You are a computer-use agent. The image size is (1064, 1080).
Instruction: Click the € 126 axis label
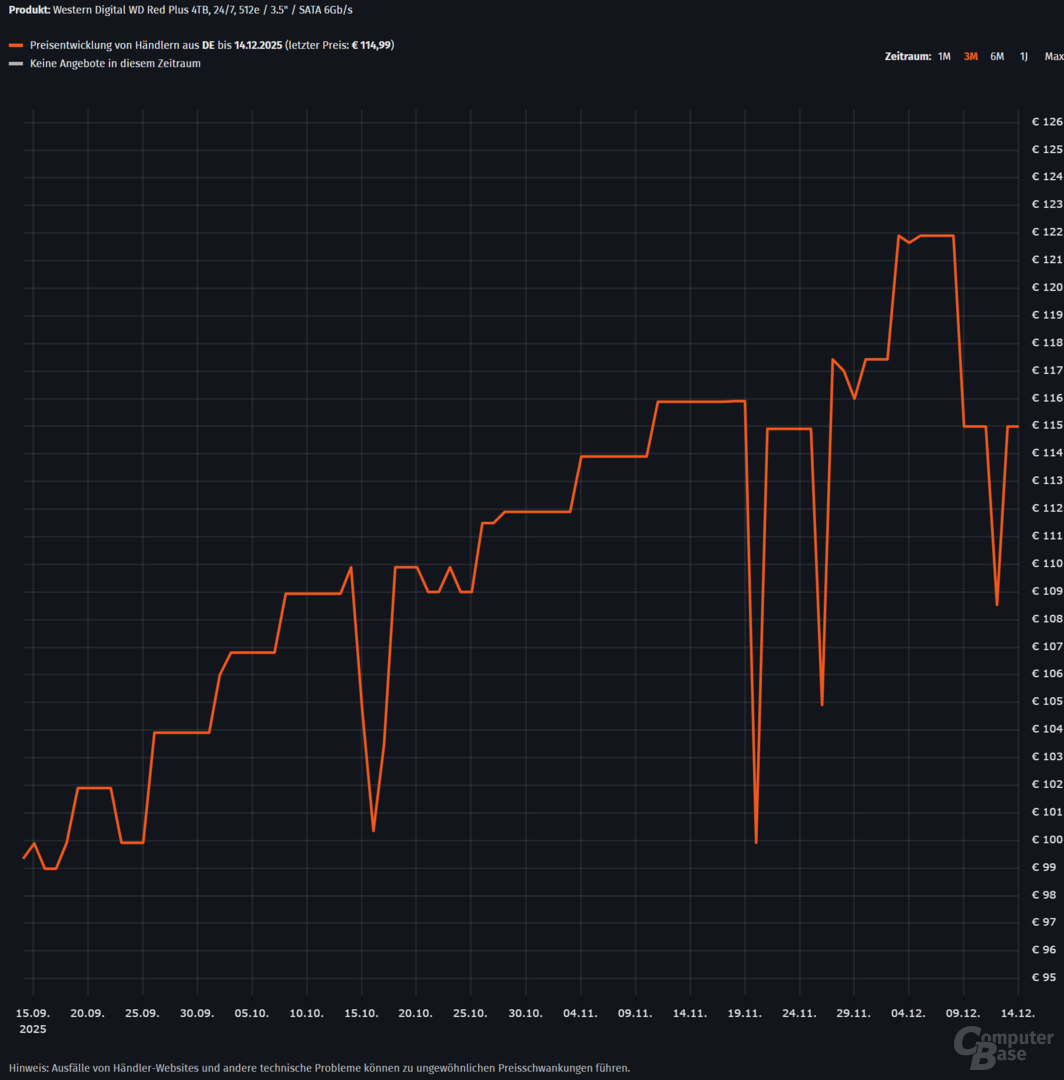[1047, 122]
